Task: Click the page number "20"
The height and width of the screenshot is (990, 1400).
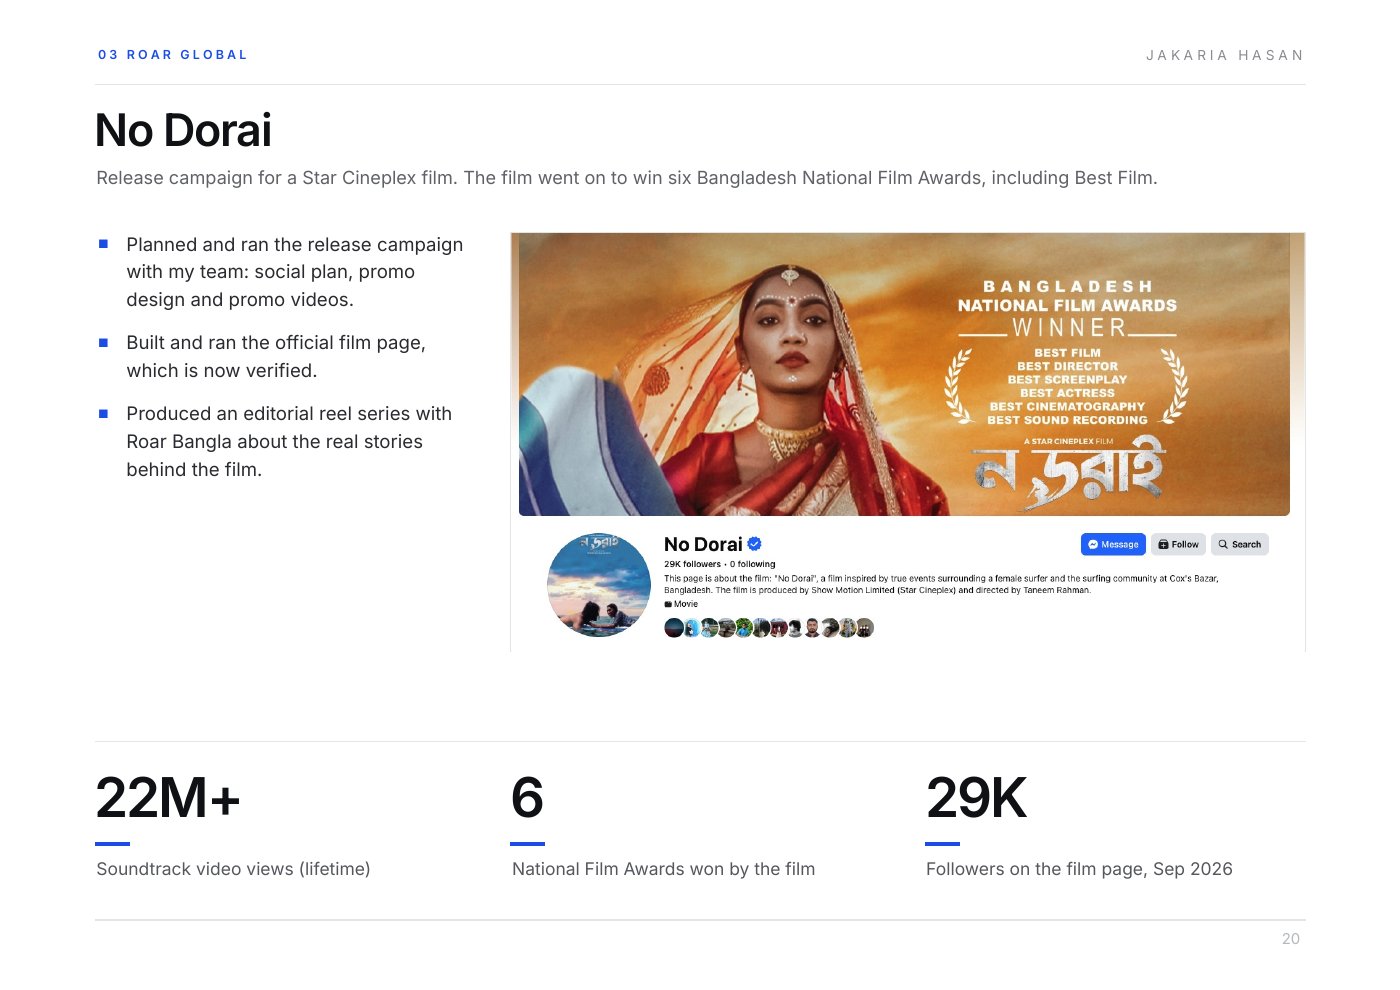Action: coord(1291,938)
